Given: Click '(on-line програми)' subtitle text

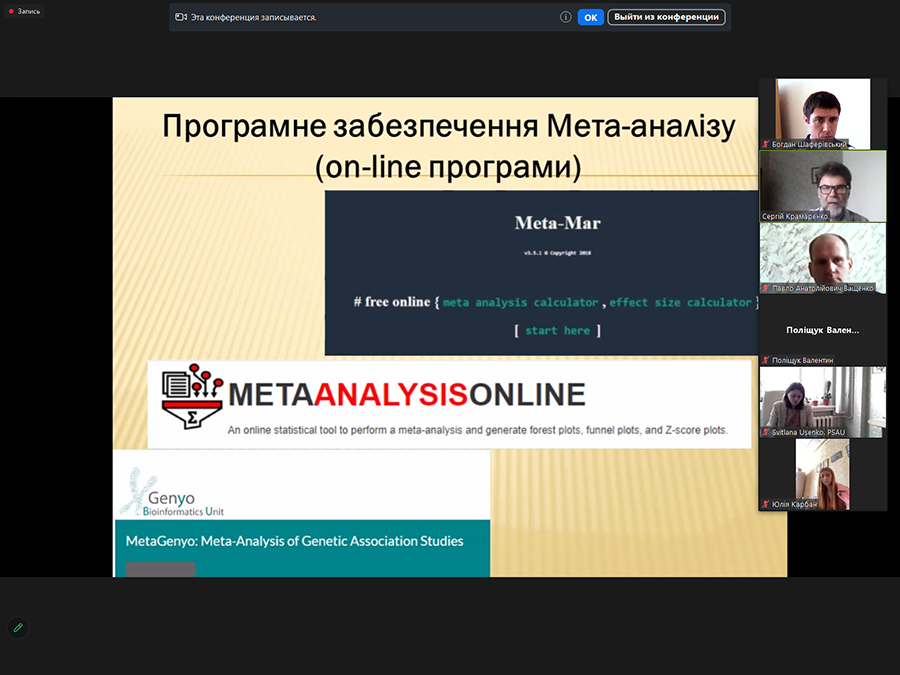Looking at the screenshot, I should tap(448, 167).
